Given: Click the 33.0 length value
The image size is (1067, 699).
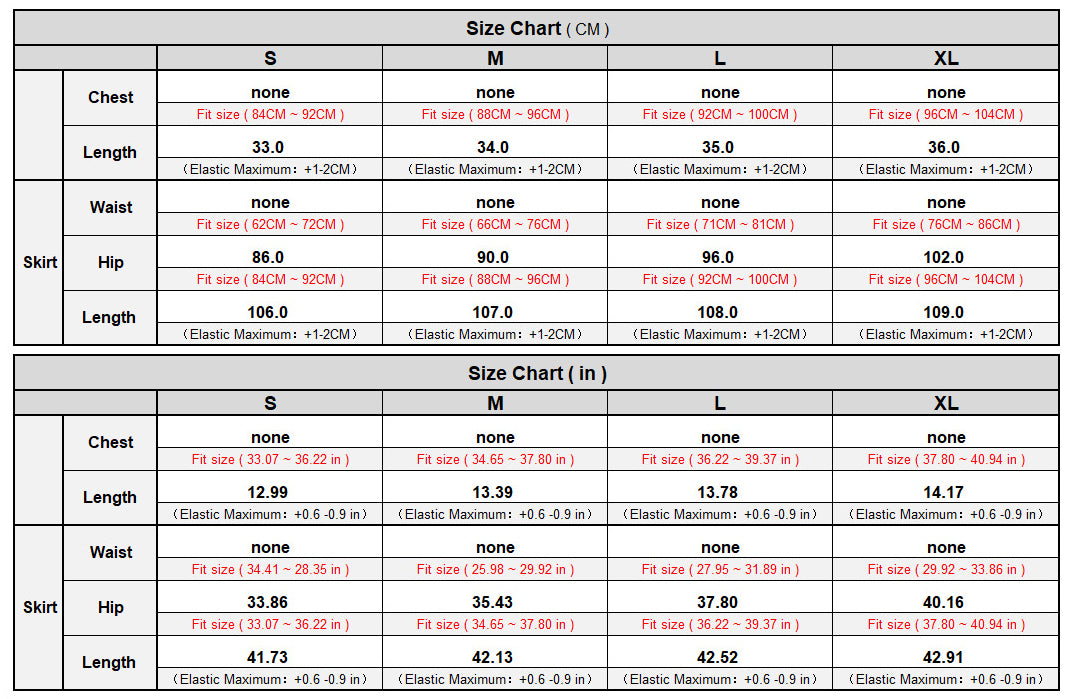Looking at the screenshot, I should pos(268,147).
